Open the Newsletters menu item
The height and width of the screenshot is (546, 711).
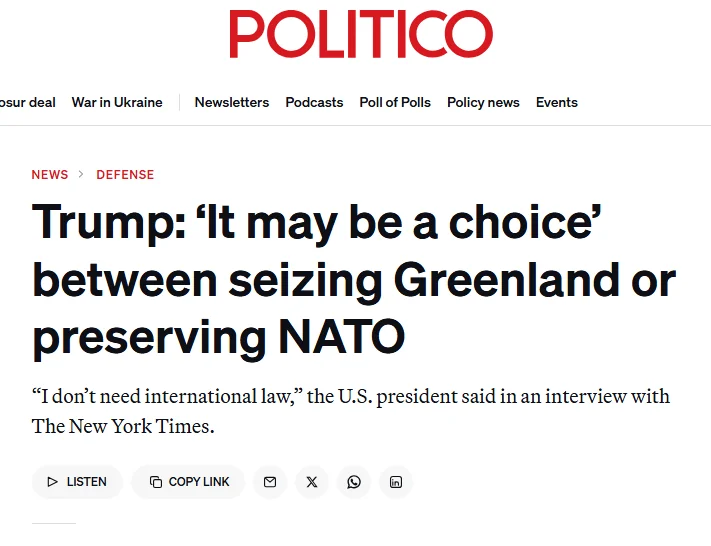[x=232, y=102]
